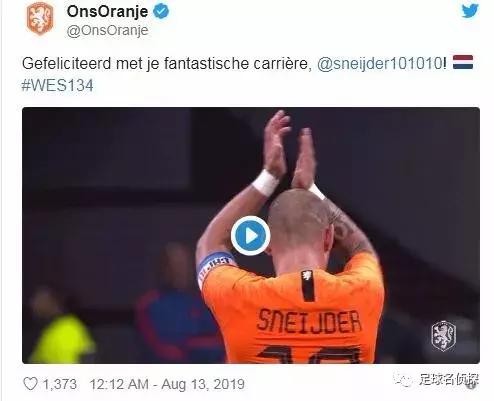Viewport: 494px width, 401px height.
Task: Open the @sneijder101010 mention link
Action: pyautogui.click(x=380, y=63)
